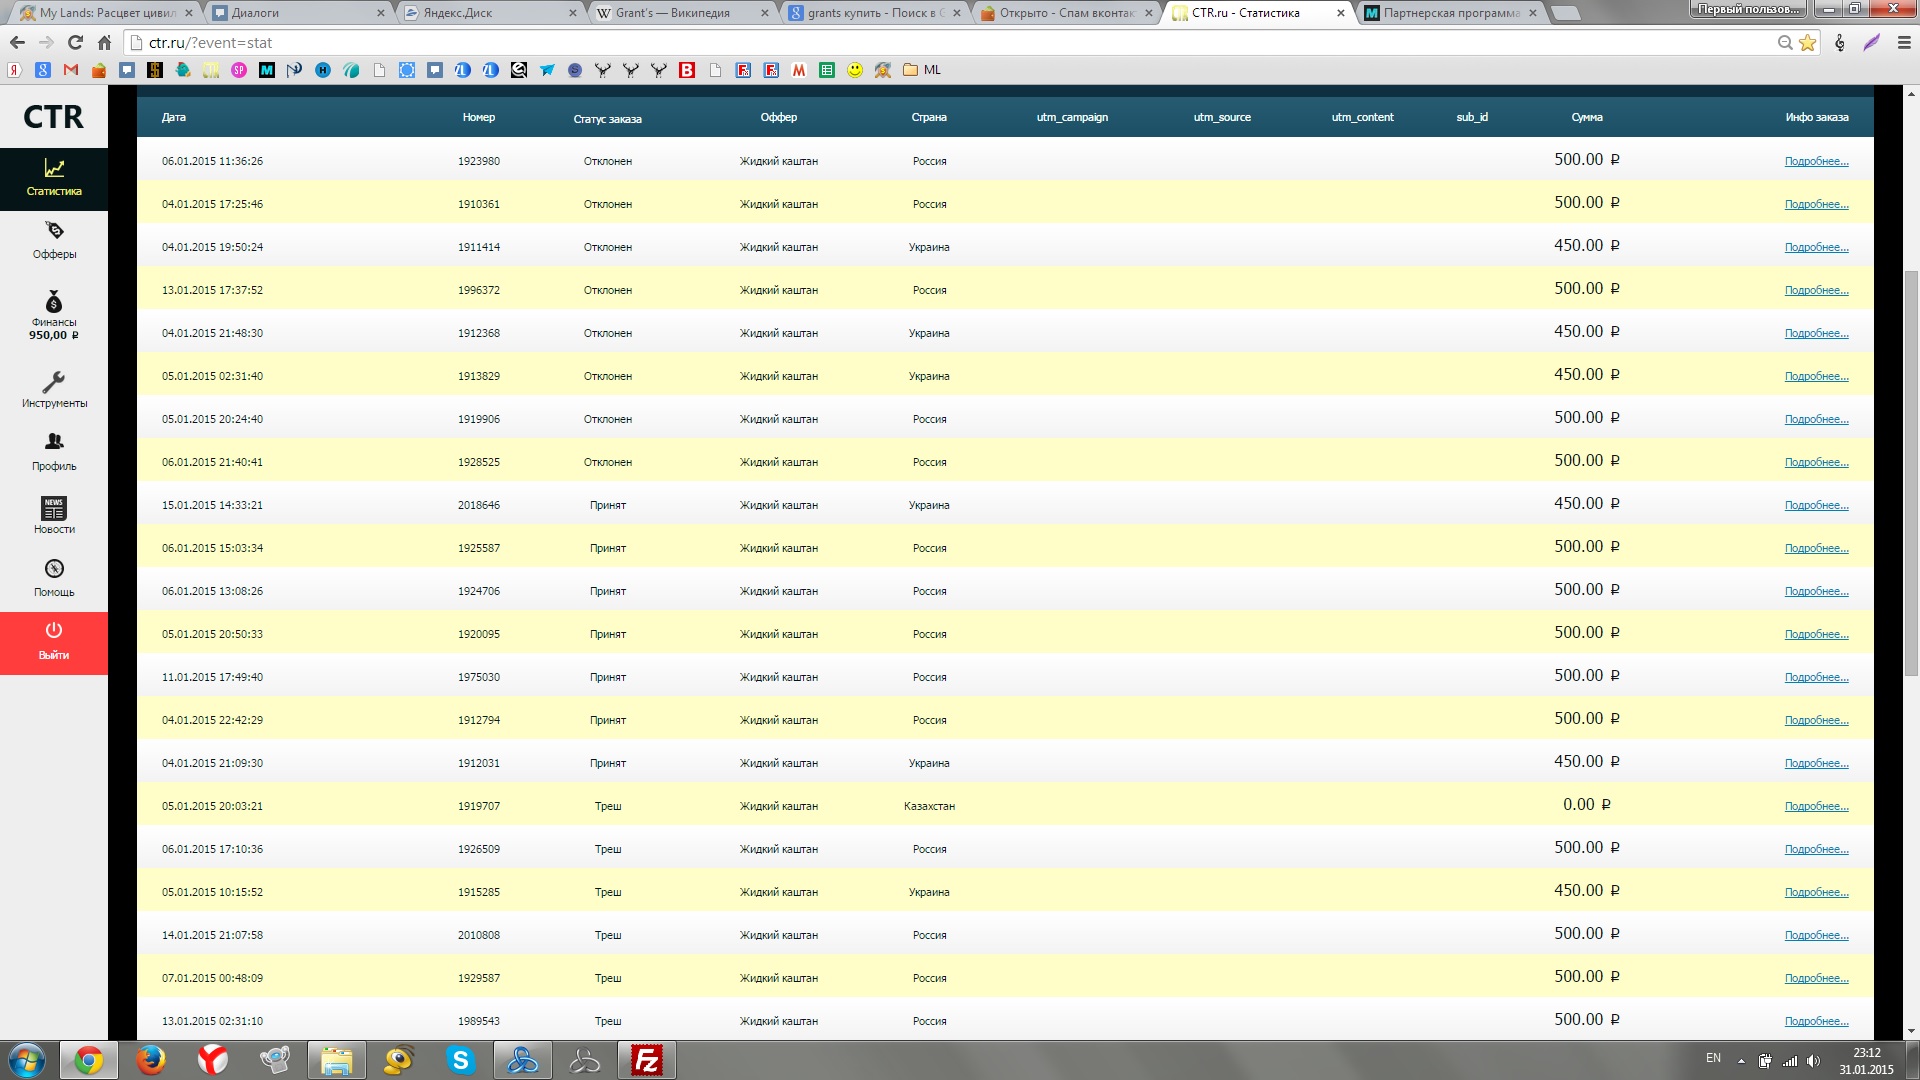Open the Офферы tag icon
The height and width of the screenshot is (1080, 1920).
[x=54, y=231]
